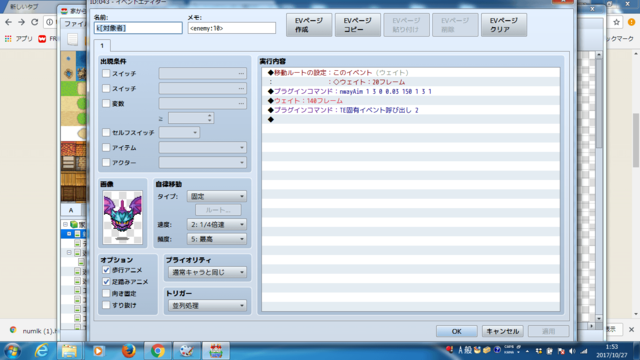Select ウェイト：140フレーム command line
The height and width of the screenshot is (360, 640).
pyautogui.click(x=411, y=101)
